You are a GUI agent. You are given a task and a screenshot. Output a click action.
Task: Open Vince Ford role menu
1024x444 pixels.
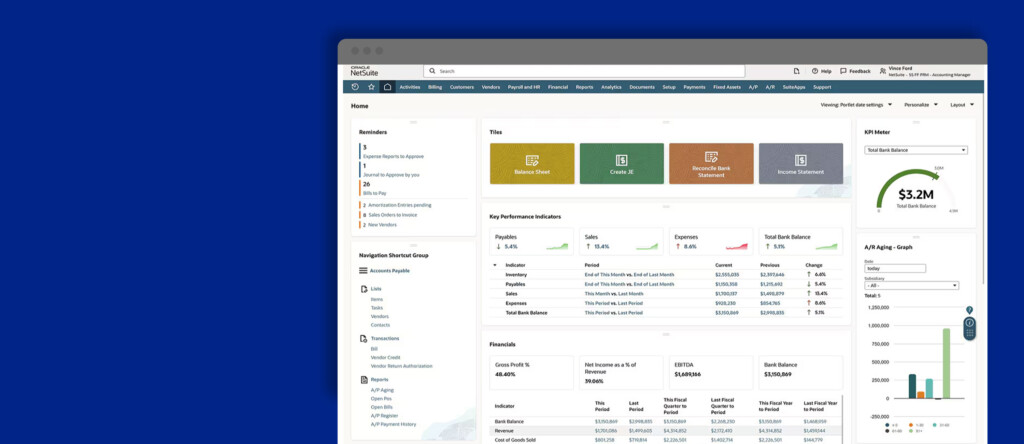(x=925, y=71)
